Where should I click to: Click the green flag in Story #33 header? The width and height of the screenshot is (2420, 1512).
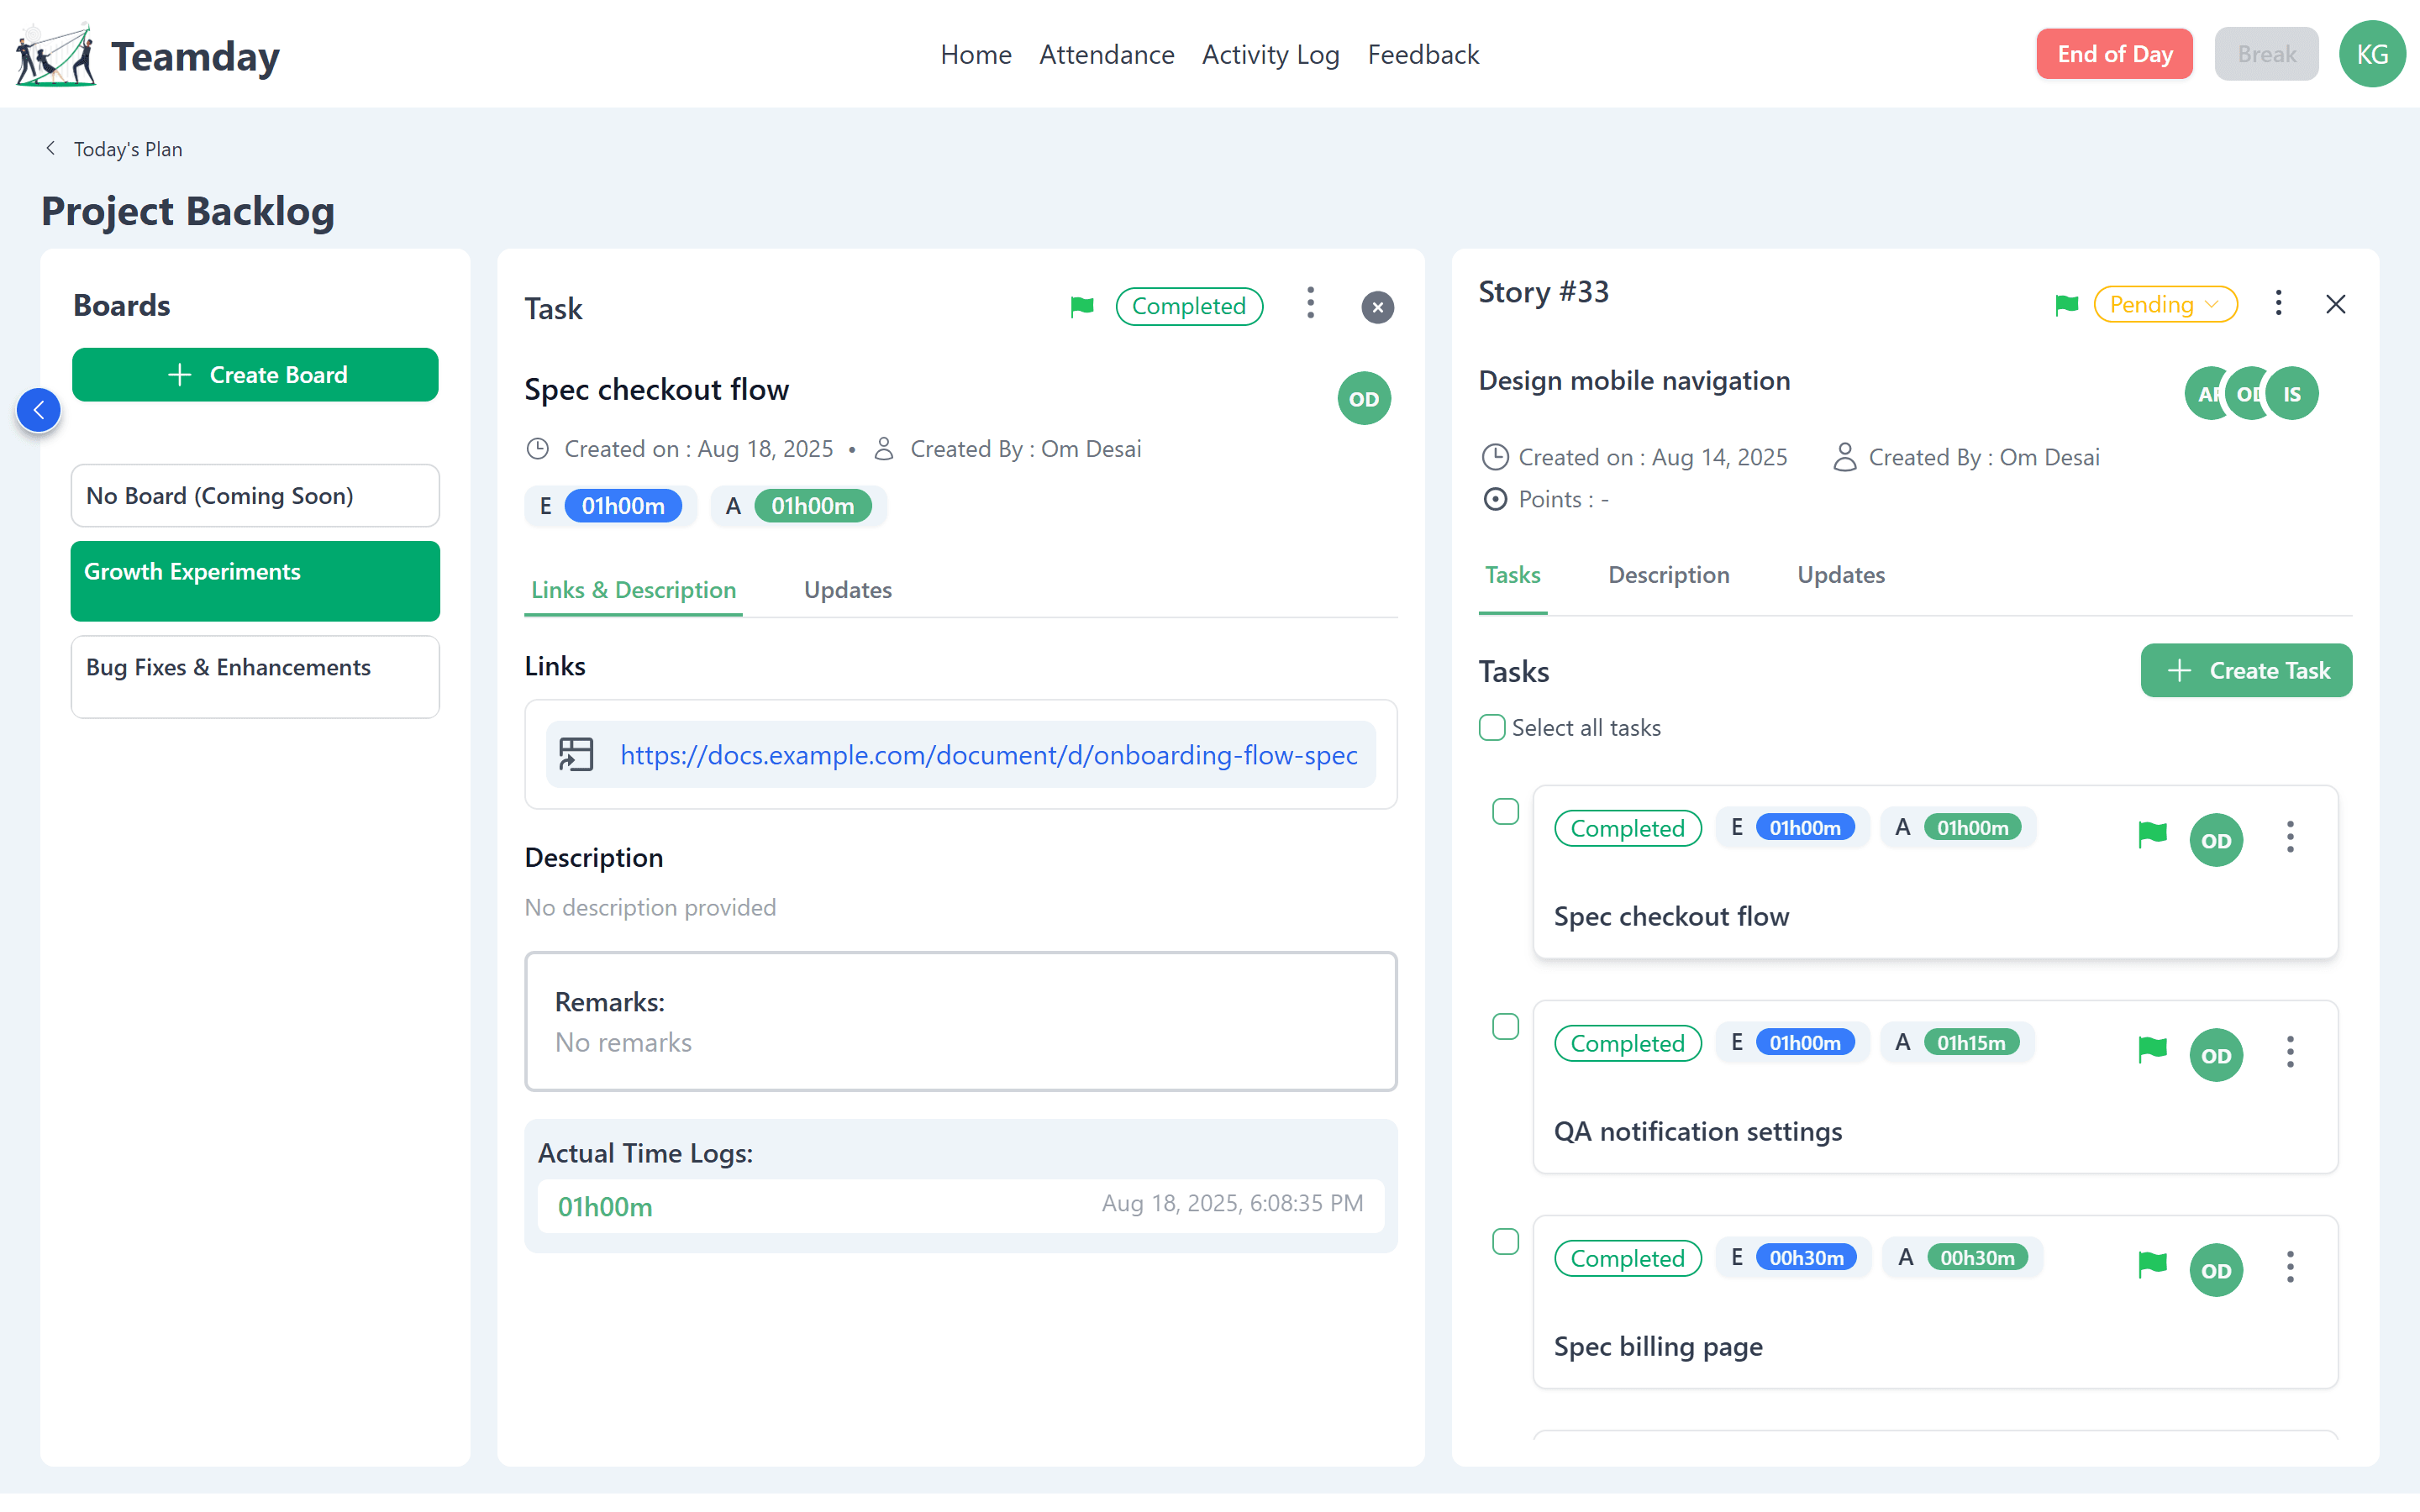pos(2067,305)
